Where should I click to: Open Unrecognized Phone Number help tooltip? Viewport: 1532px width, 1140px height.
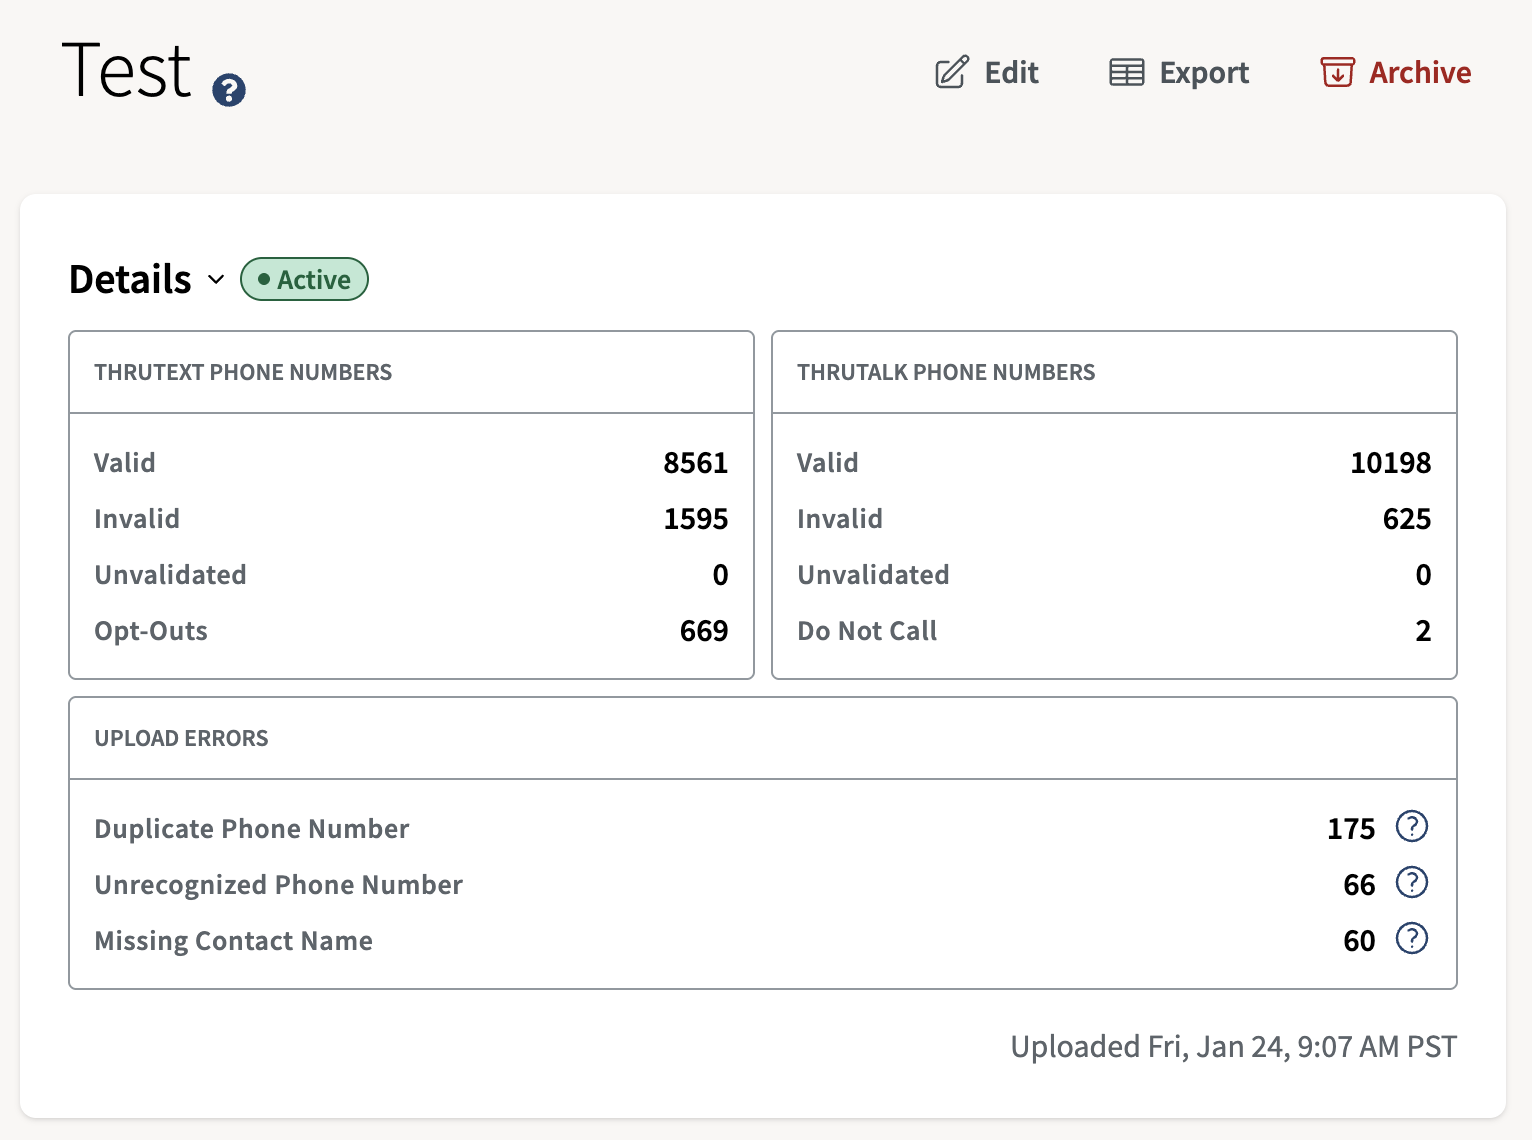1411,883
